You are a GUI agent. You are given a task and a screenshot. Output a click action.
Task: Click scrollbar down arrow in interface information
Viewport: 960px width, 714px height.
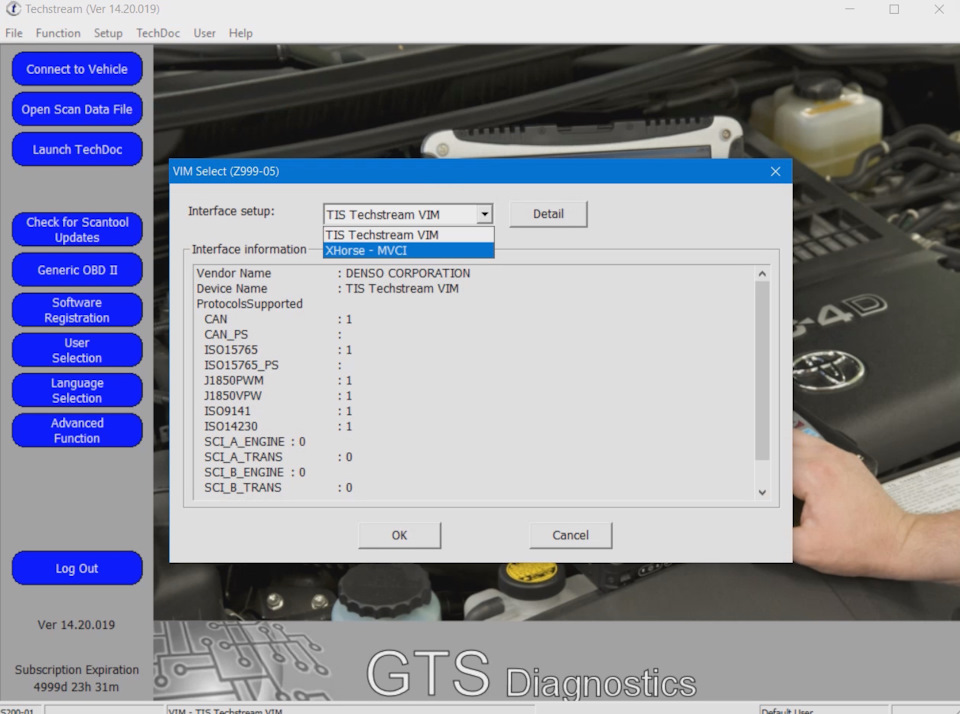[x=762, y=492]
